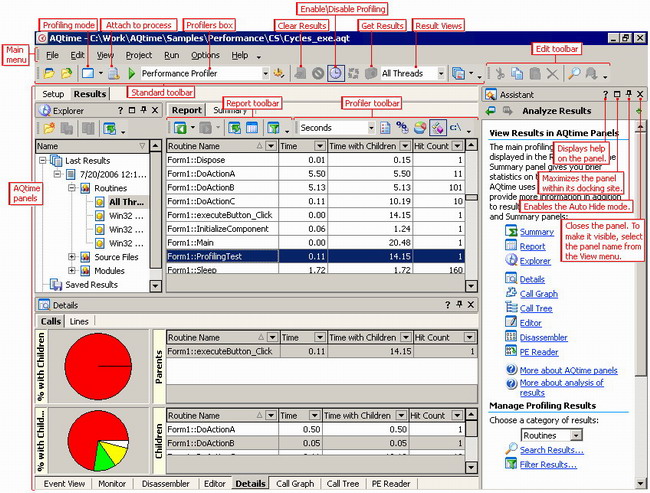Click the Clear Results toolbar icon
Viewport: 650px width, 493px height.
point(300,73)
